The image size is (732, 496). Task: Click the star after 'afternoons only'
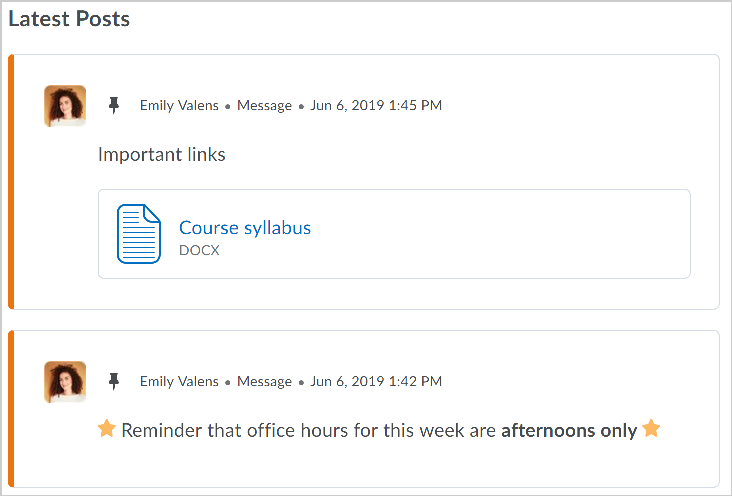[651, 430]
